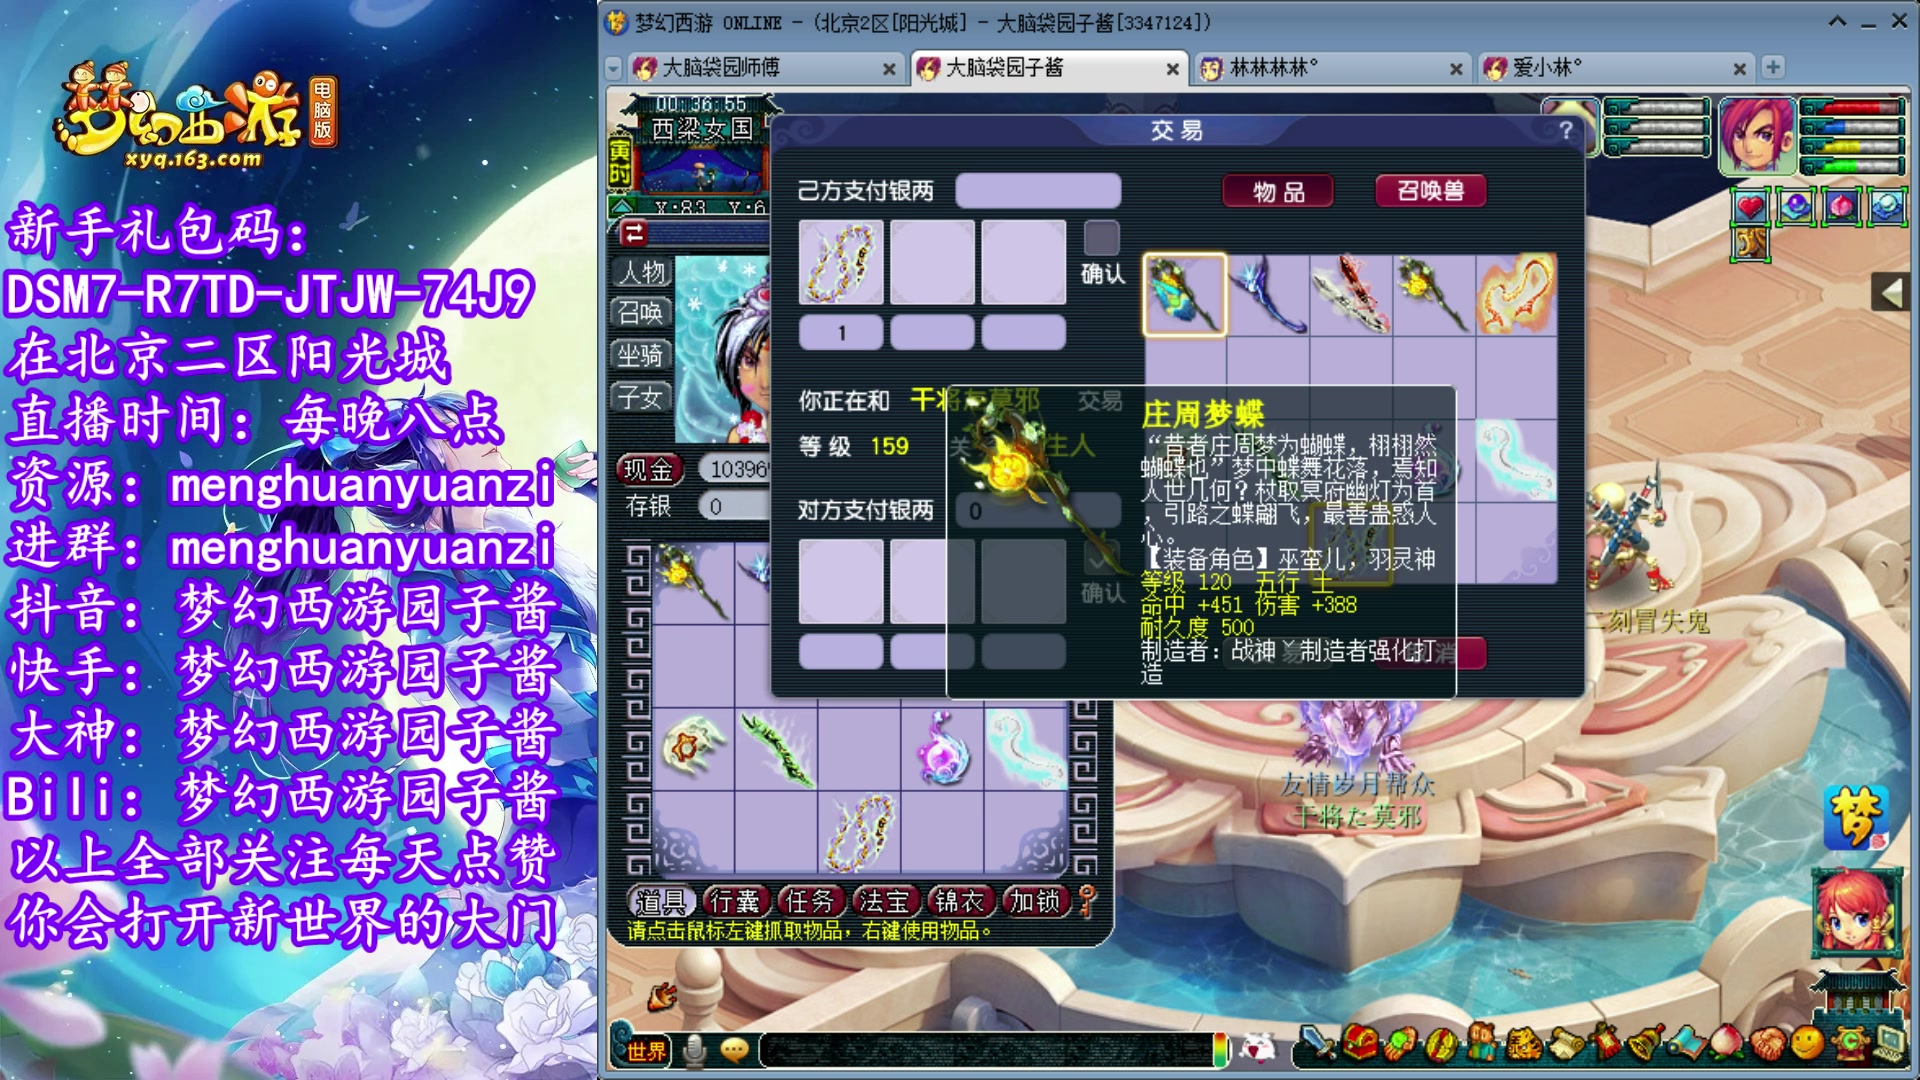
Task: Click the green gem give-item icon
Action: [1400, 1043]
